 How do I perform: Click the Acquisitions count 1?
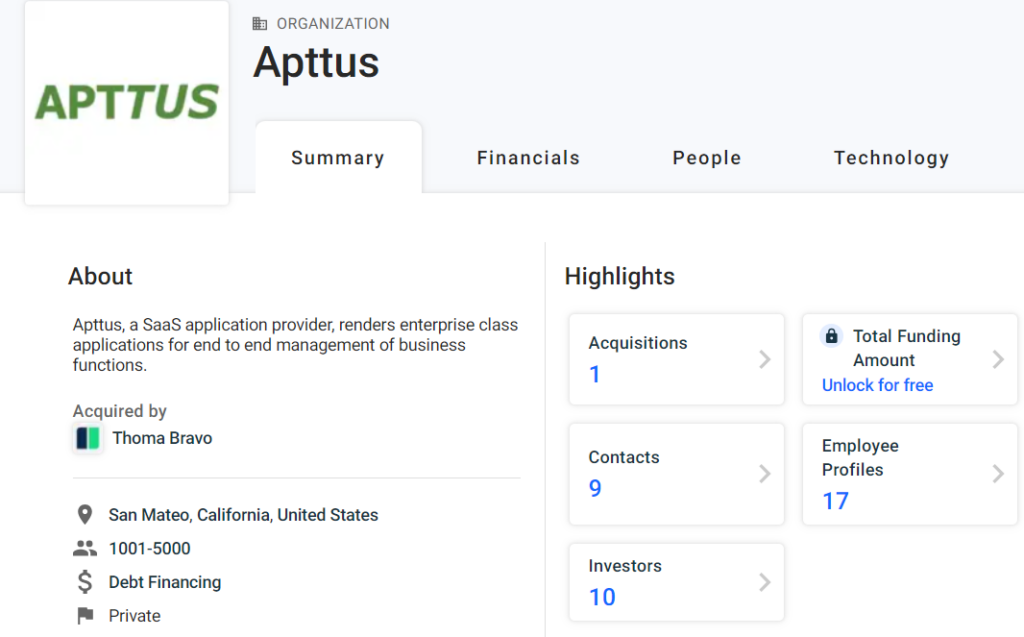pyautogui.click(x=594, y=374)
